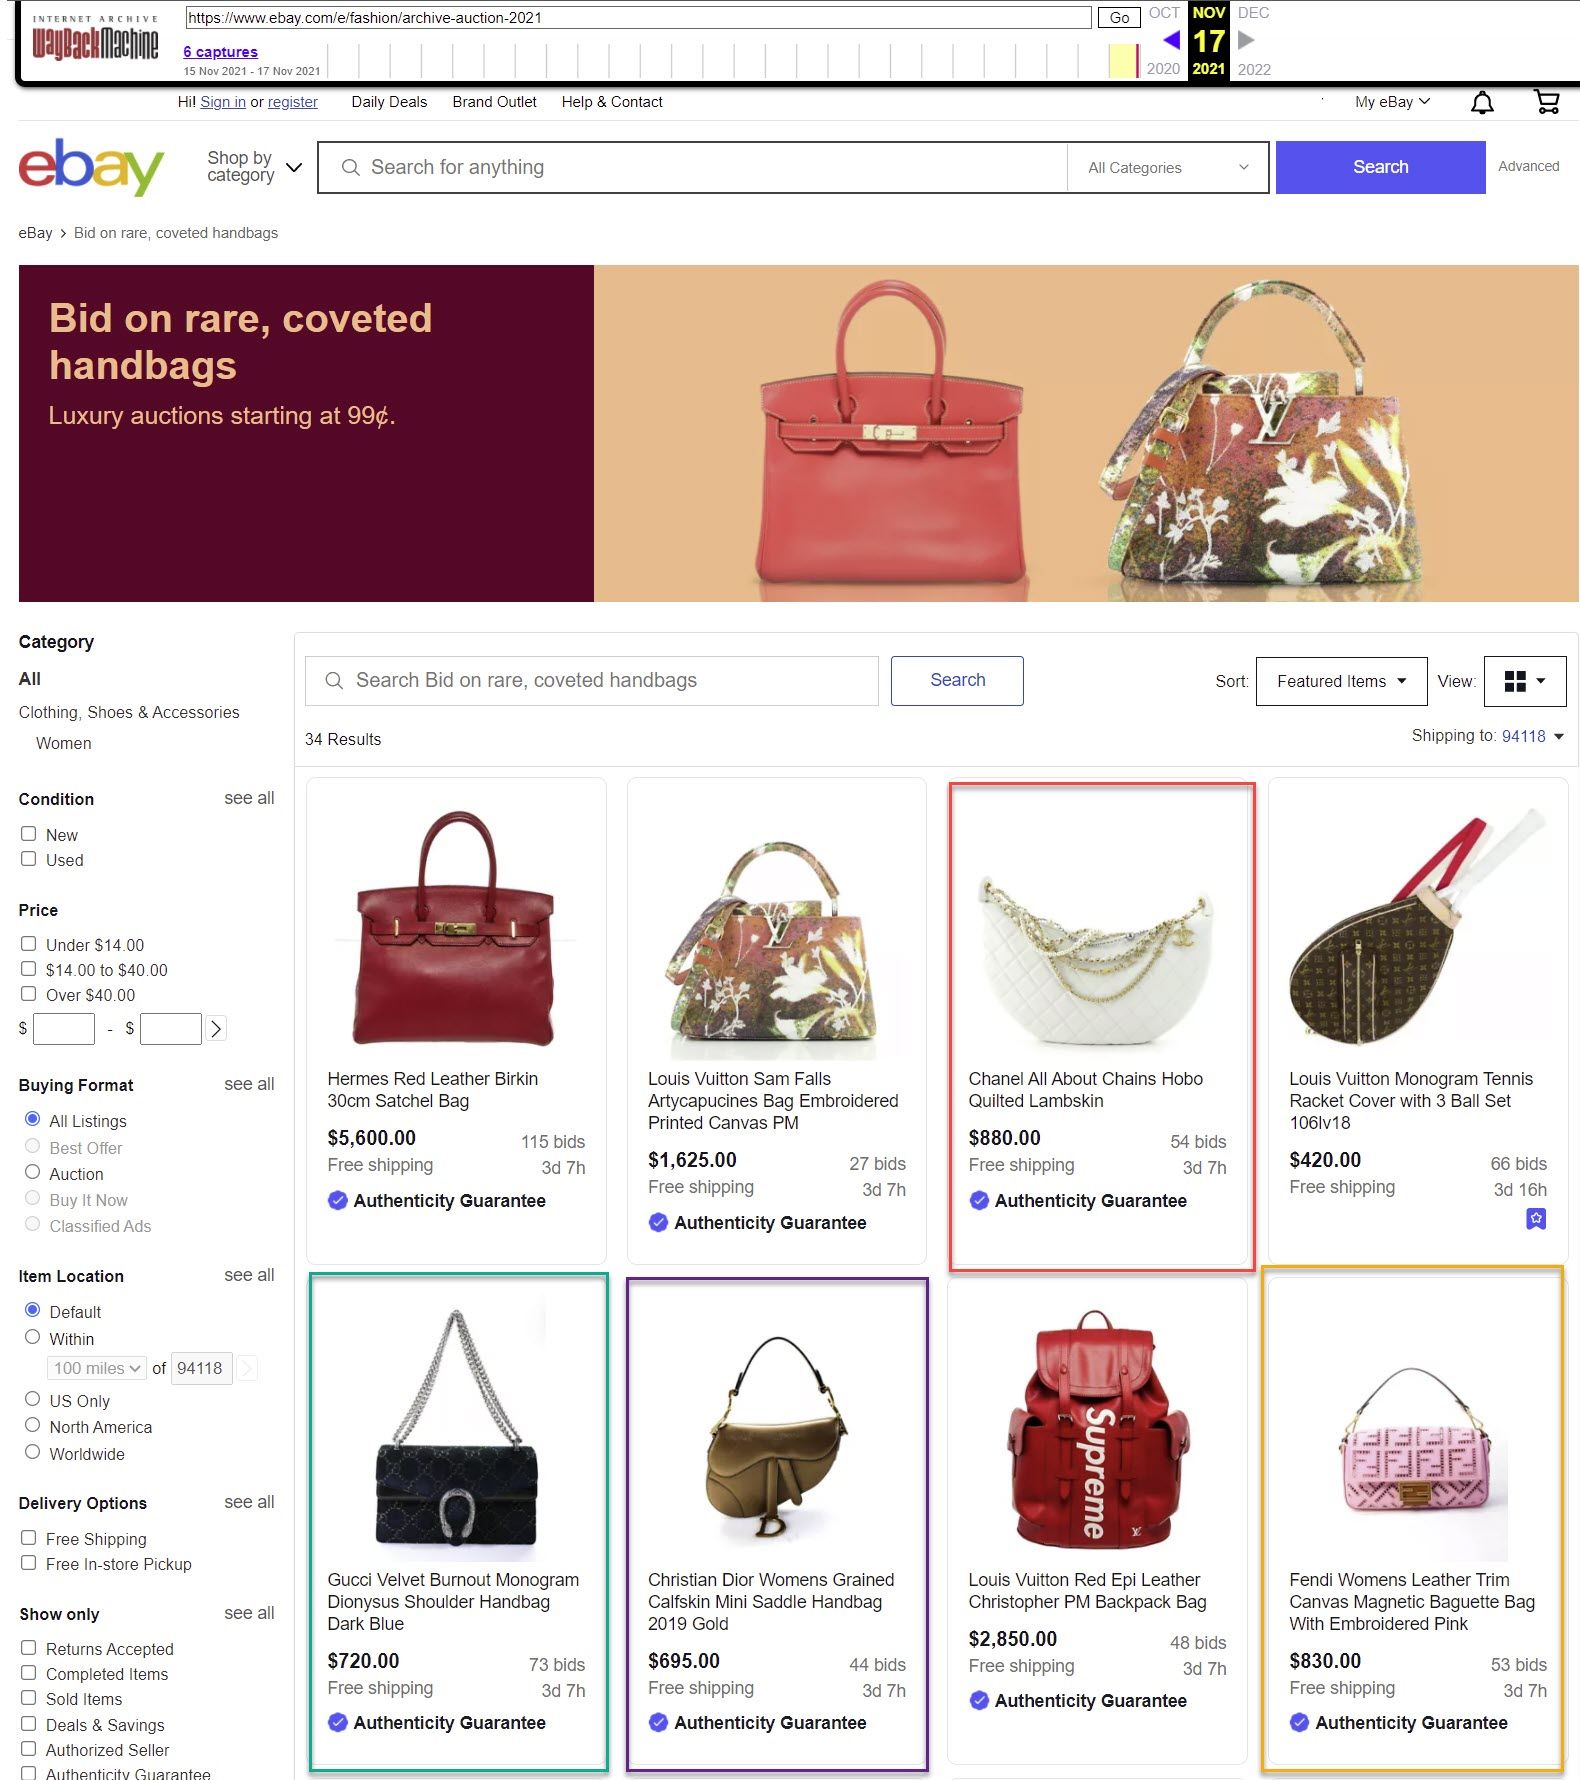1580x1780 pixels.
Task: Click the Wayback Machine logo
Action: pyautogui.click(x=95, y=38)
